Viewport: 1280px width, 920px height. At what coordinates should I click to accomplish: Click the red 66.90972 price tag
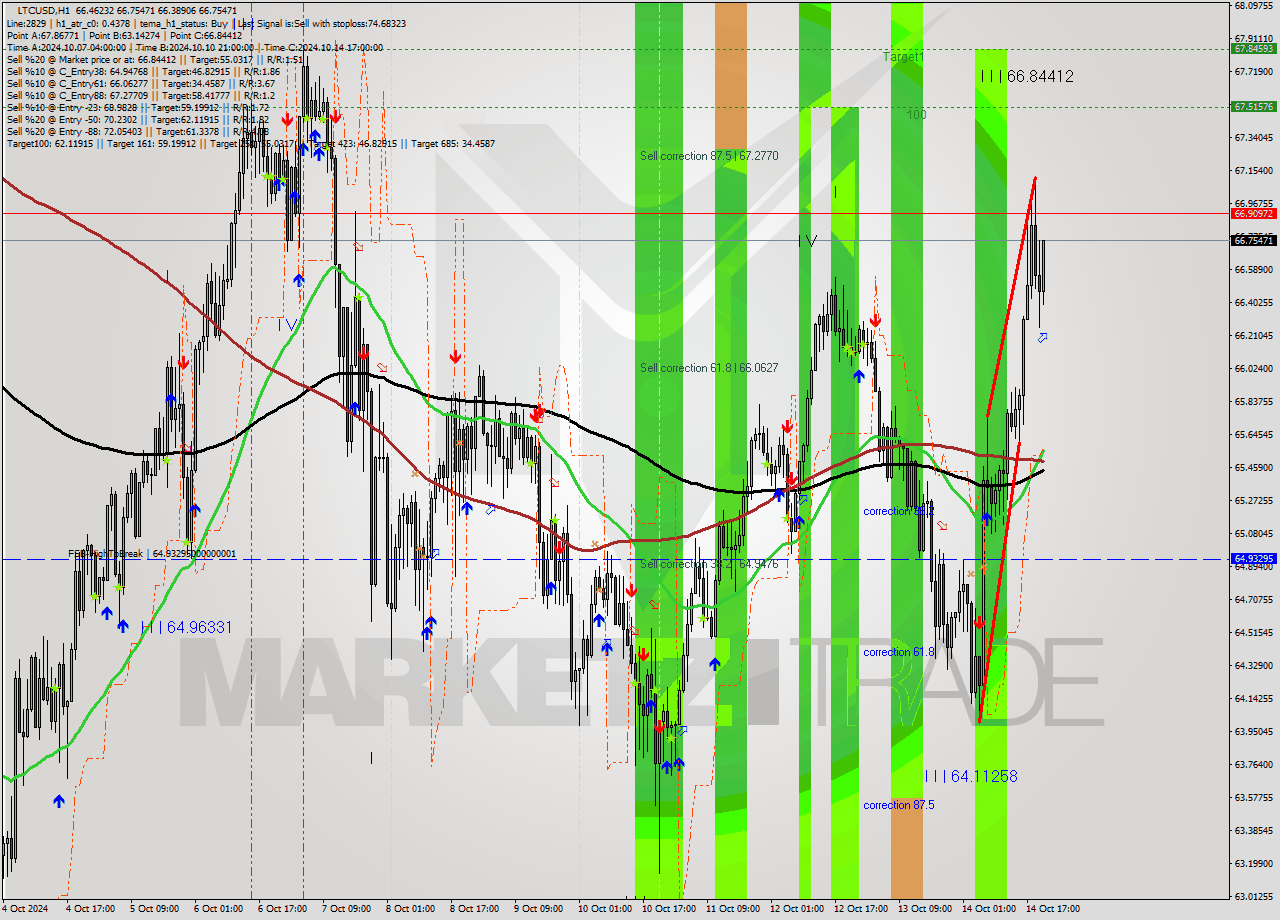[x=1253, y=213]
